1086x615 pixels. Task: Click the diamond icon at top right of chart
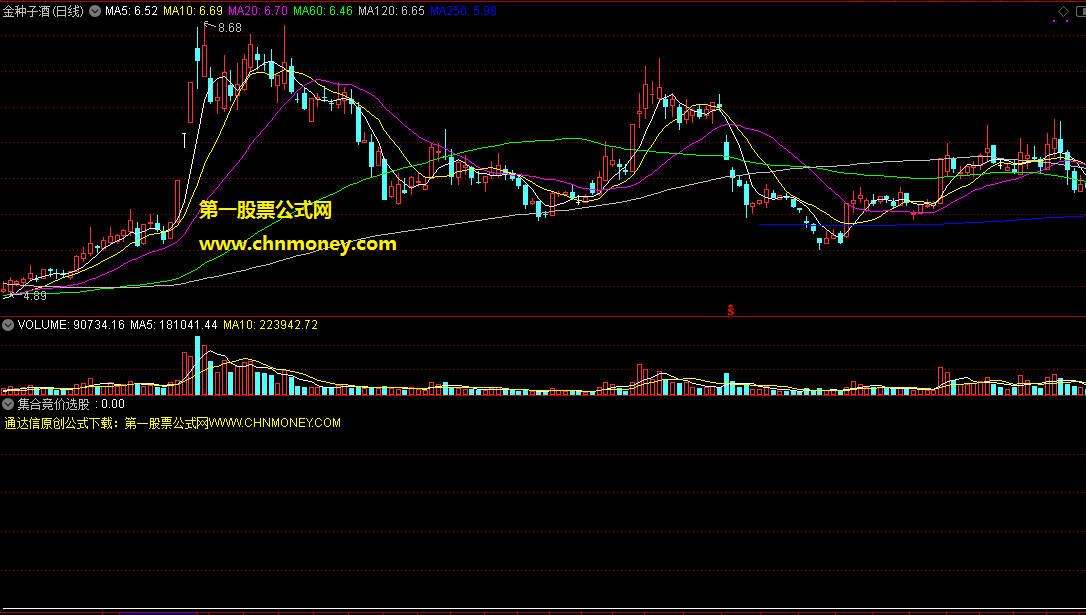point(1063,11)
